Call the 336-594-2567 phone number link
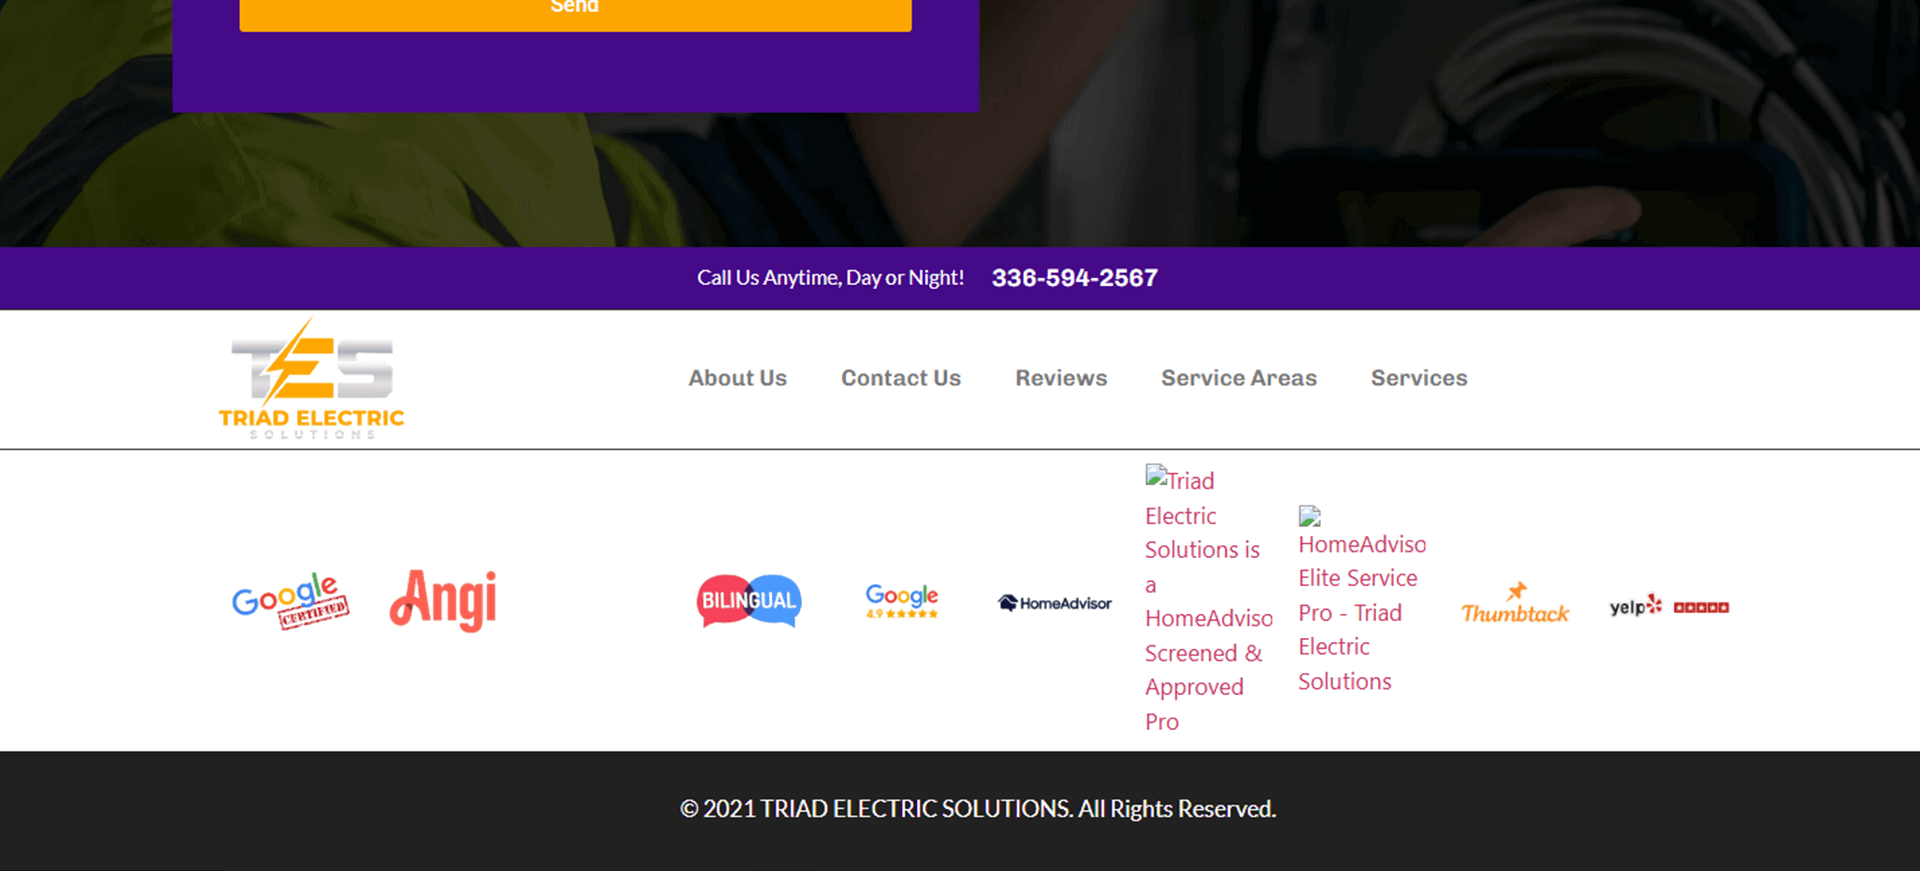 [1074, 278]
